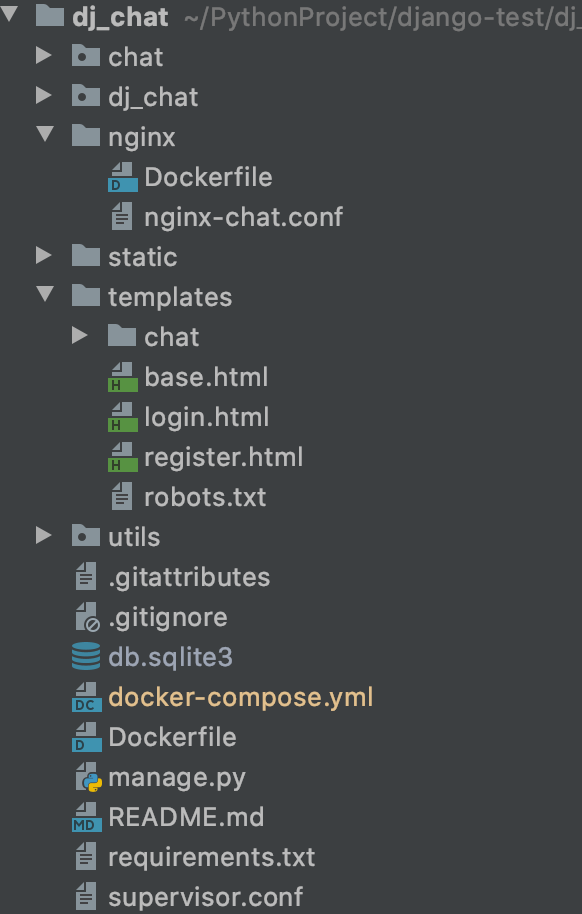Click the Dockerfile icon under nginx folder
This screenshot has width=582, height=914.
coord(122,177)
